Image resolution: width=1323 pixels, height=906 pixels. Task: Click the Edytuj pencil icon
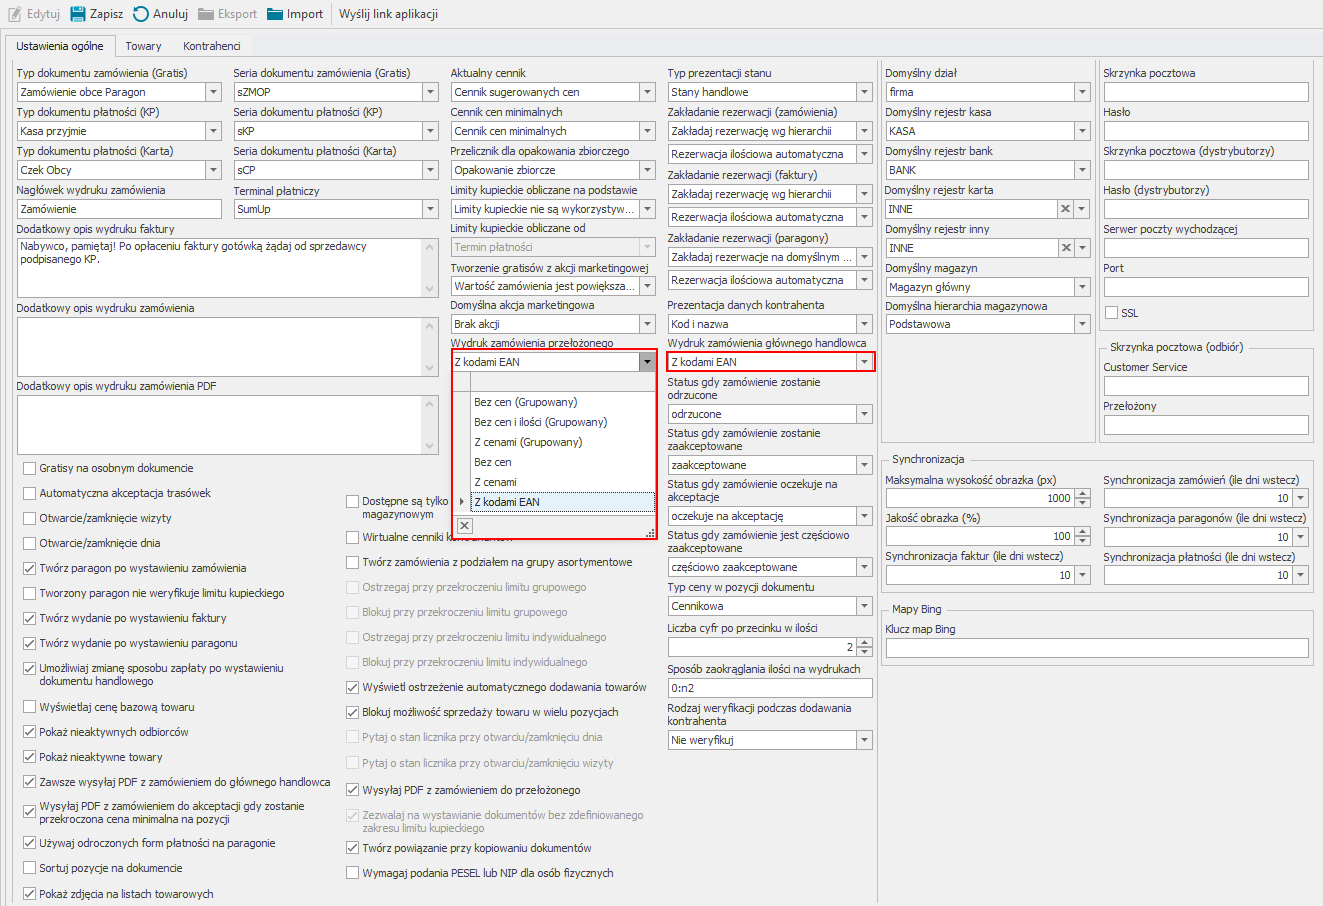[x=15, y=14]
